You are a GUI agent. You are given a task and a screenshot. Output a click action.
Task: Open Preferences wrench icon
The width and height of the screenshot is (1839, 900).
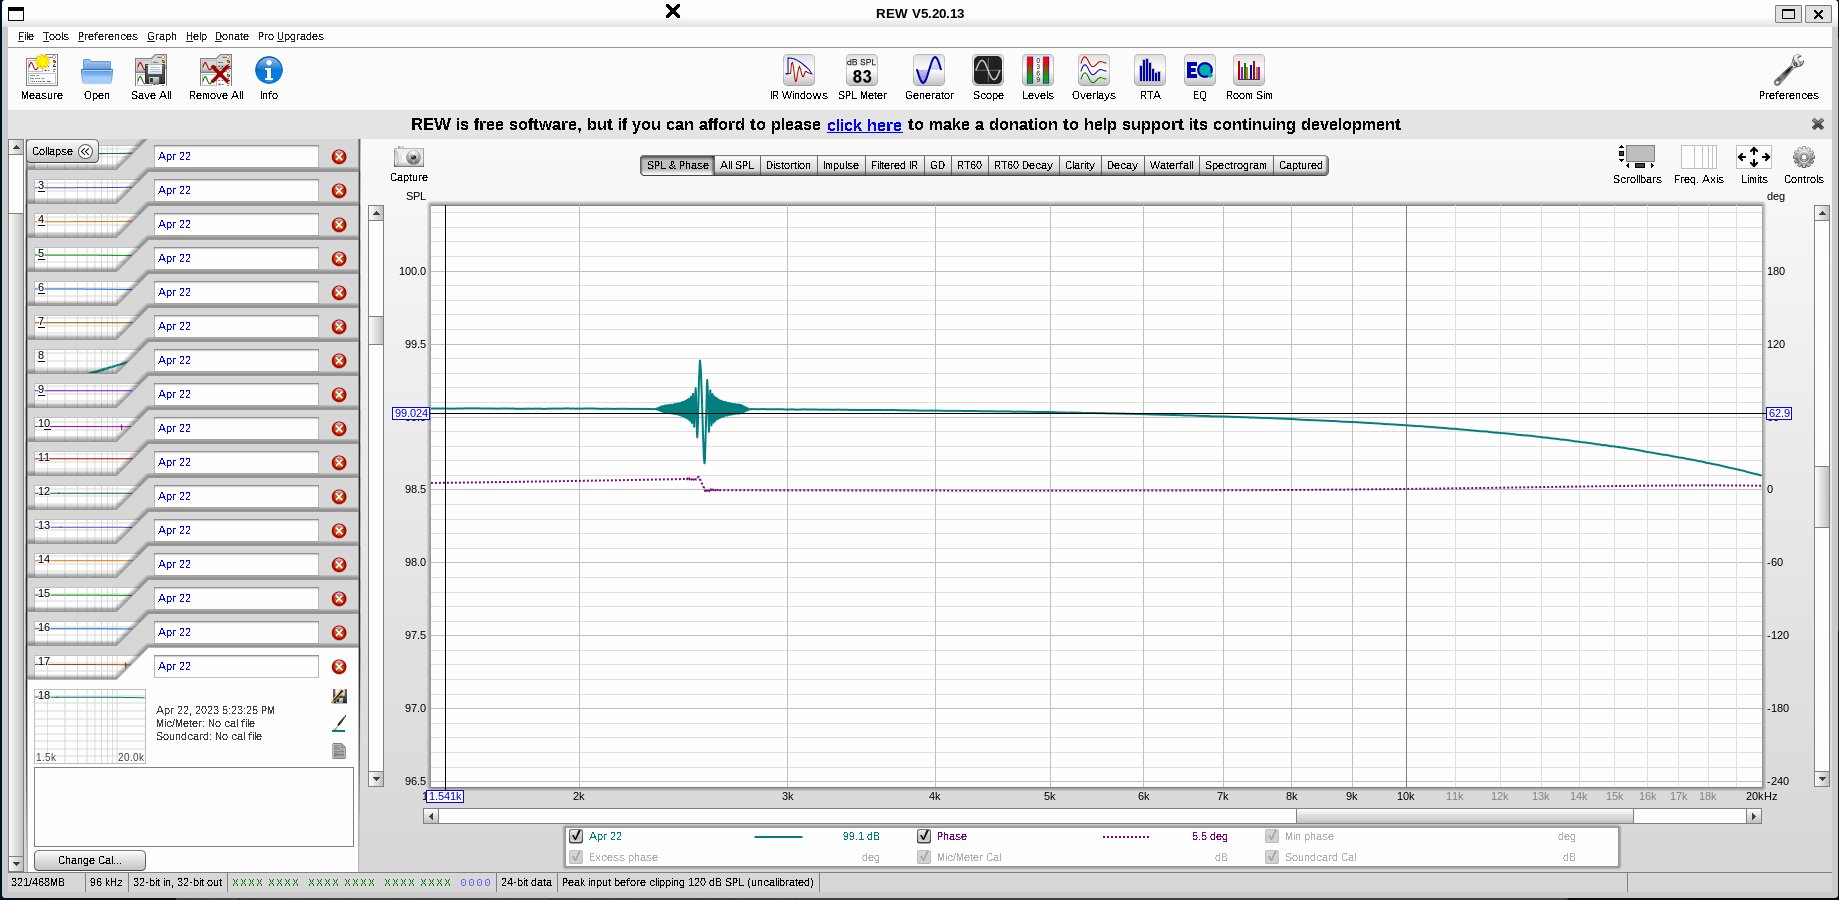[x=1789, y=78]
